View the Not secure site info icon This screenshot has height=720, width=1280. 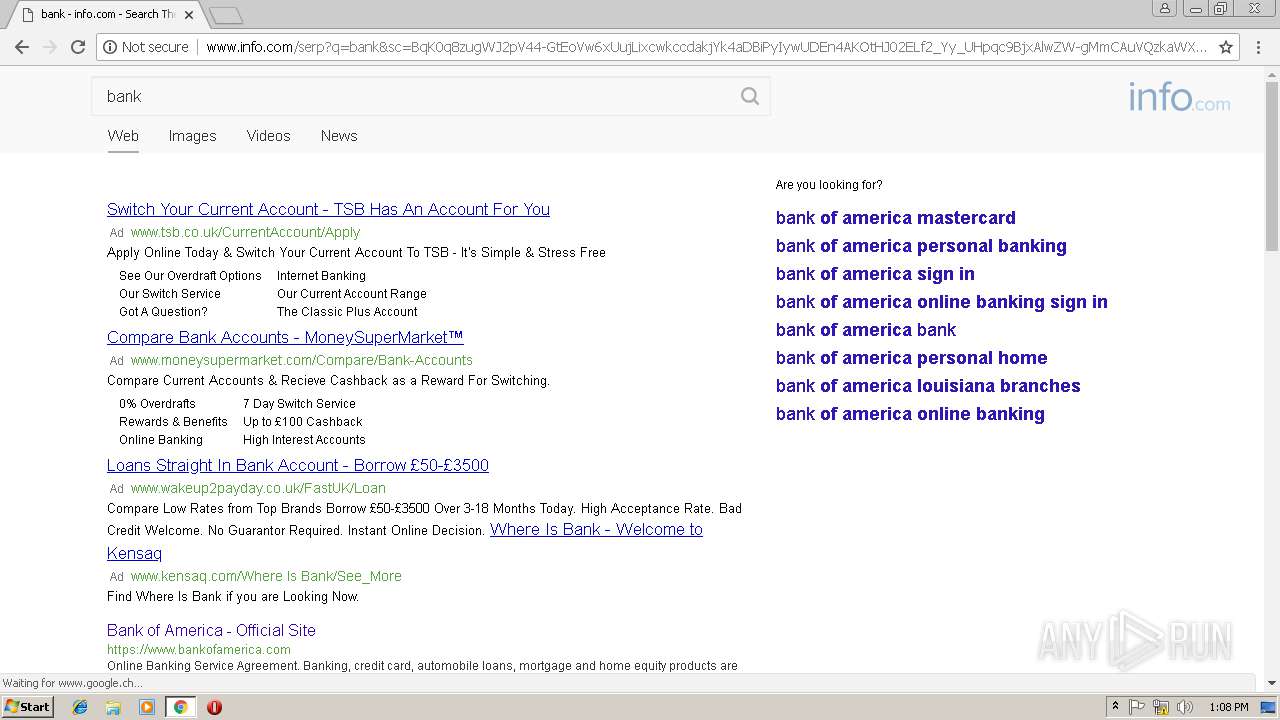pos(110,47)
